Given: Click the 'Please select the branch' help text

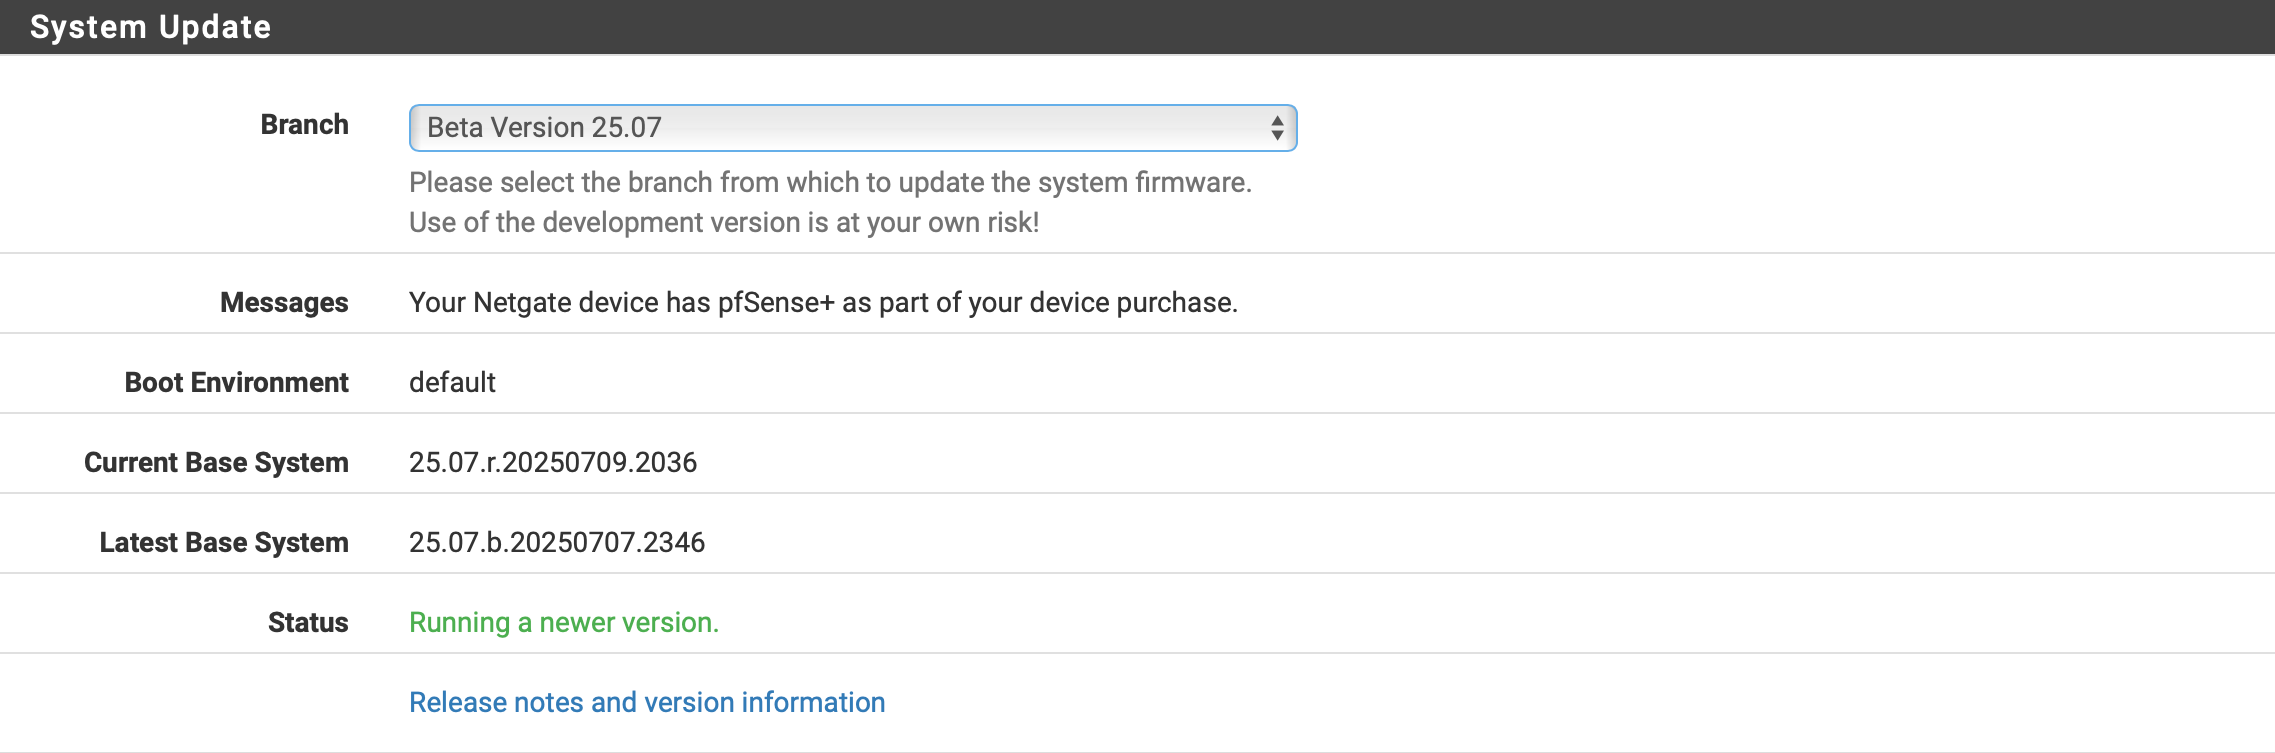Looking at the screenshot, I should click(x=830, y=183).
